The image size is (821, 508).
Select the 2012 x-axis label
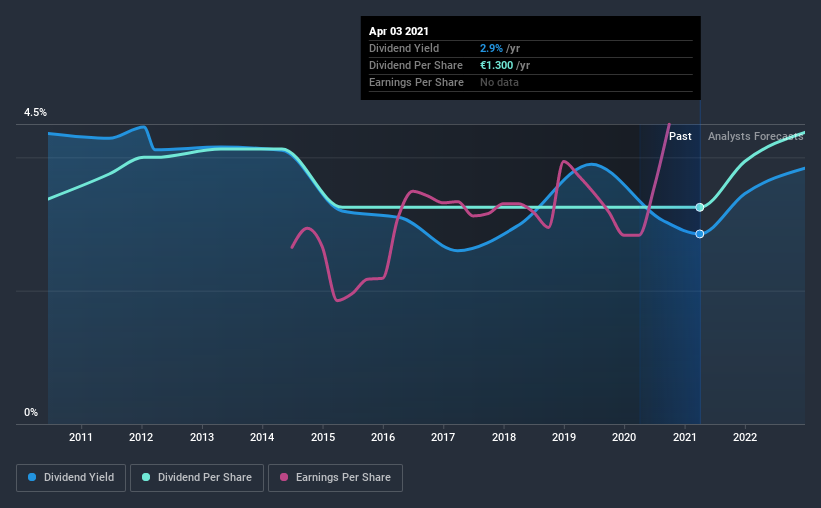pos(141,437)
